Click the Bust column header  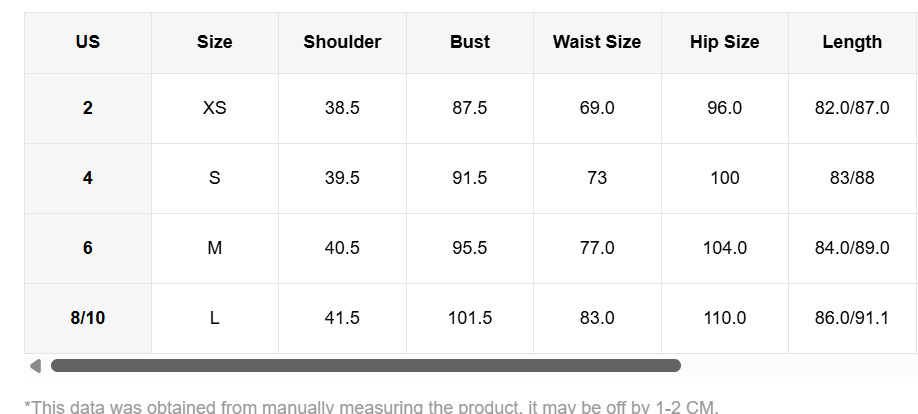point(470,42)
